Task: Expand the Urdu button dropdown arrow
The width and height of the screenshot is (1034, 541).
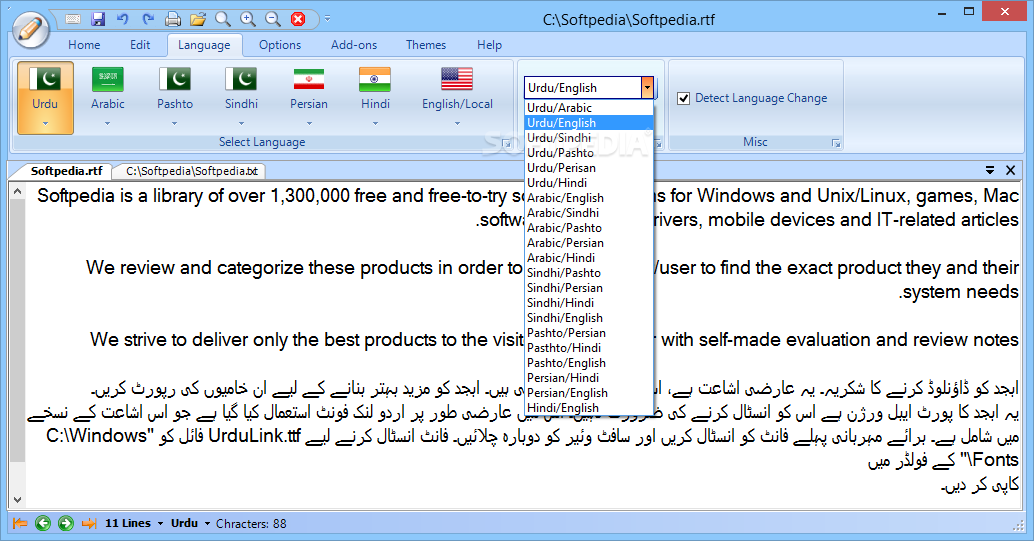Action: [45, 123]
